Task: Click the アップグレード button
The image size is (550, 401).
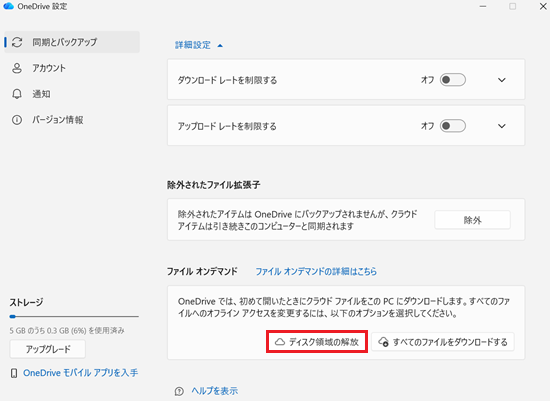Action: click(48, 349)
